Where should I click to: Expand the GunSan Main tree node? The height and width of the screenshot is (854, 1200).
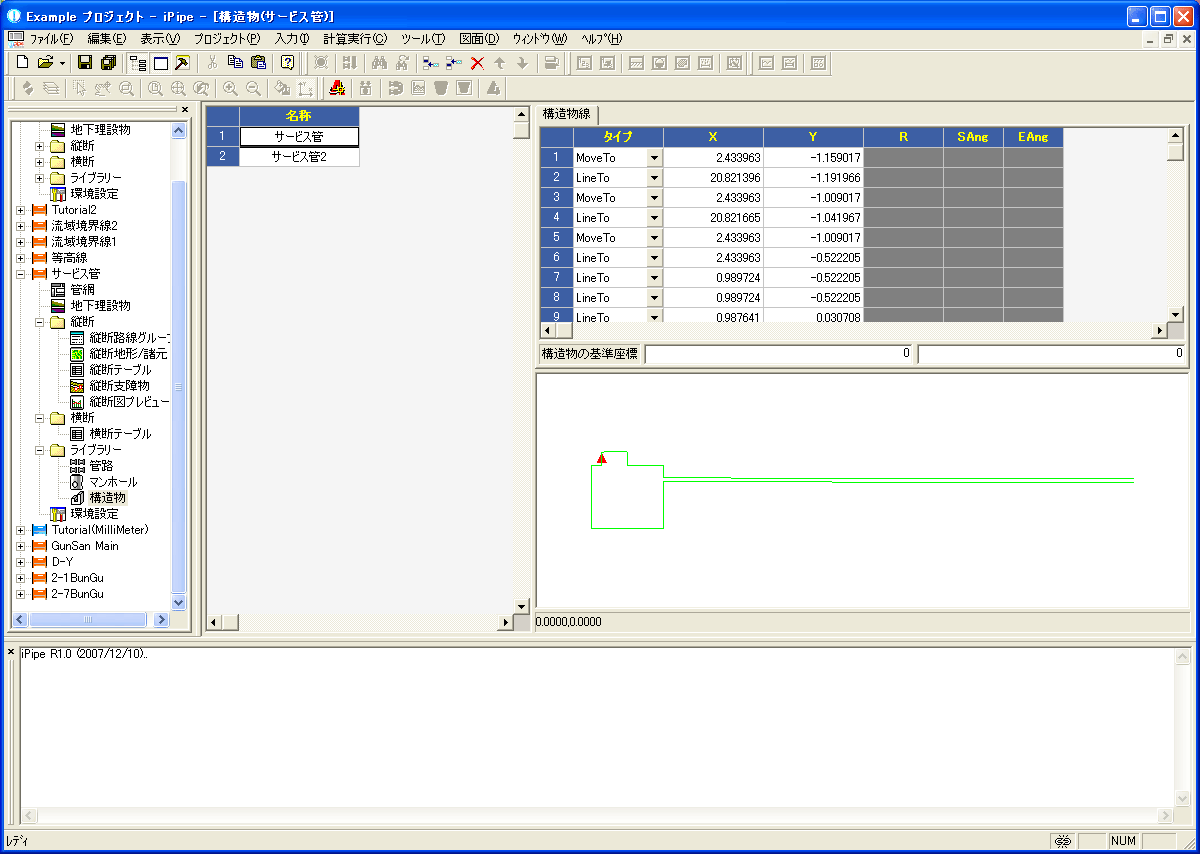[21, 546]
